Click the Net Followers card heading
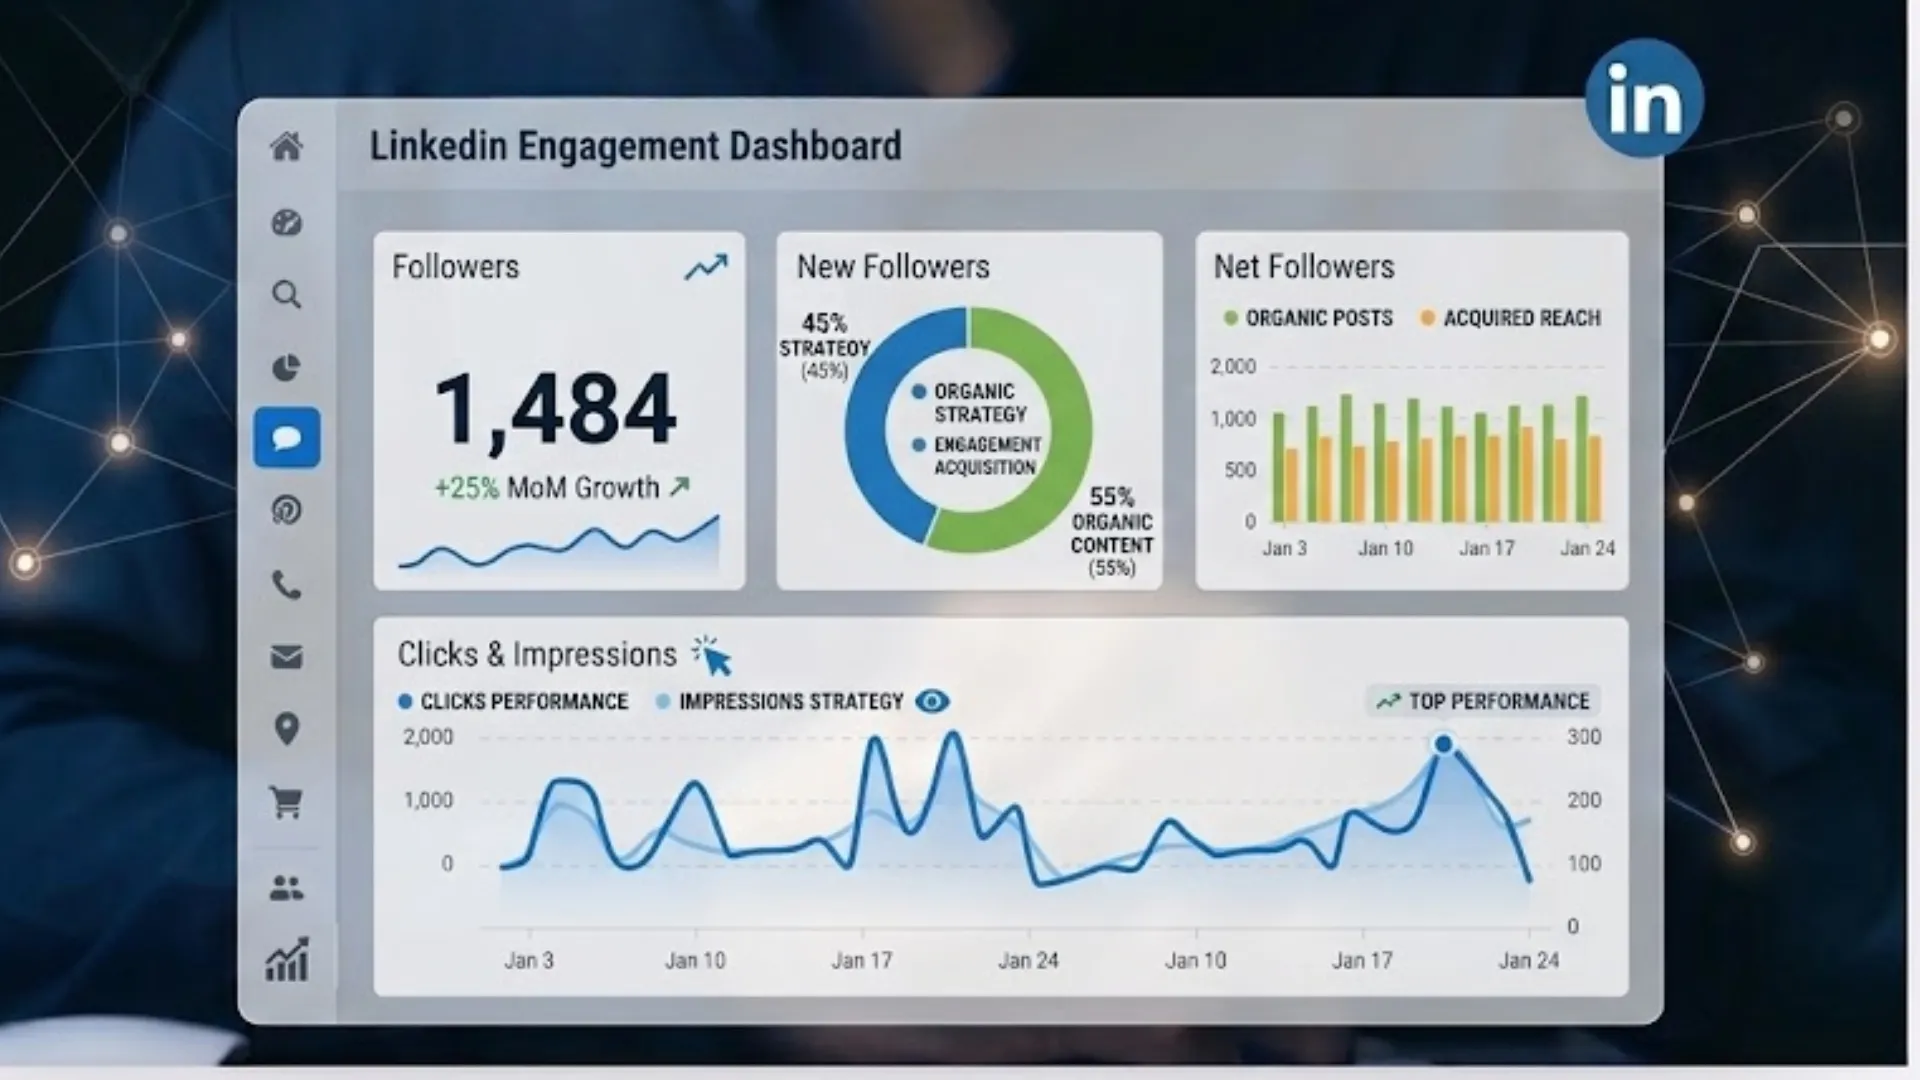The image size is (1920, 1080). pyautogui.click(x=1304, y=267)
